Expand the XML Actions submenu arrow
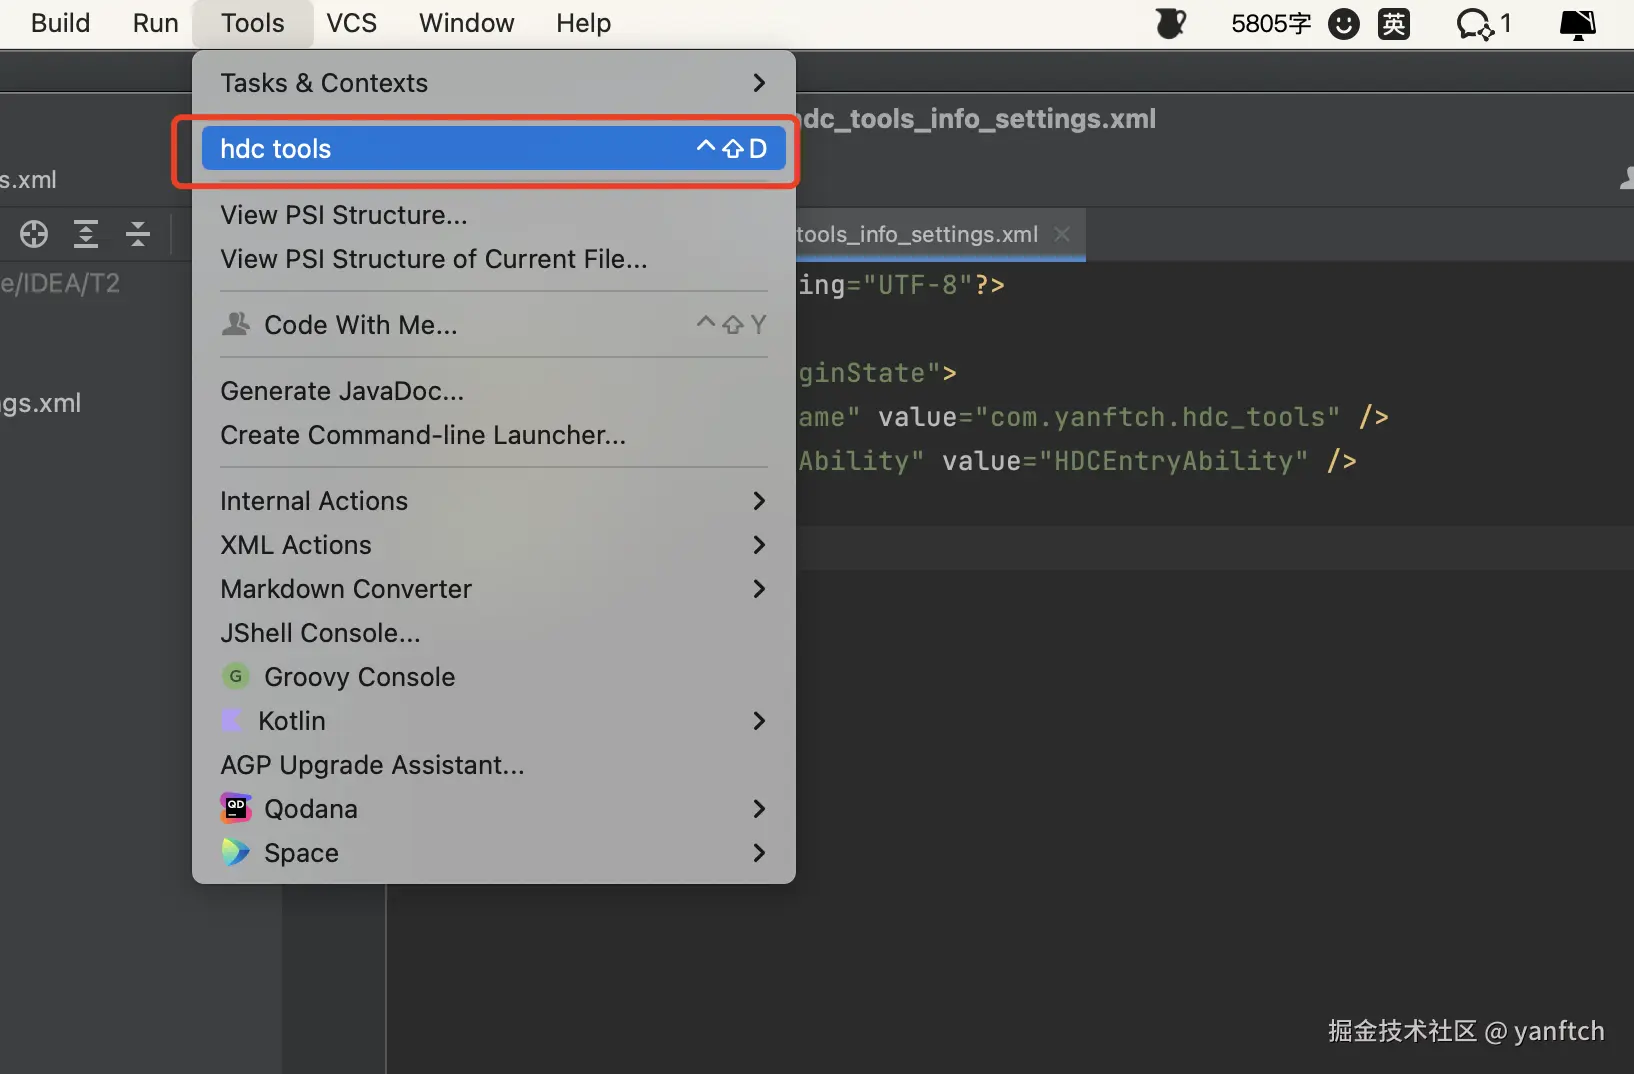Screen dimensions: 1634x1074 (x=758, y=545)
